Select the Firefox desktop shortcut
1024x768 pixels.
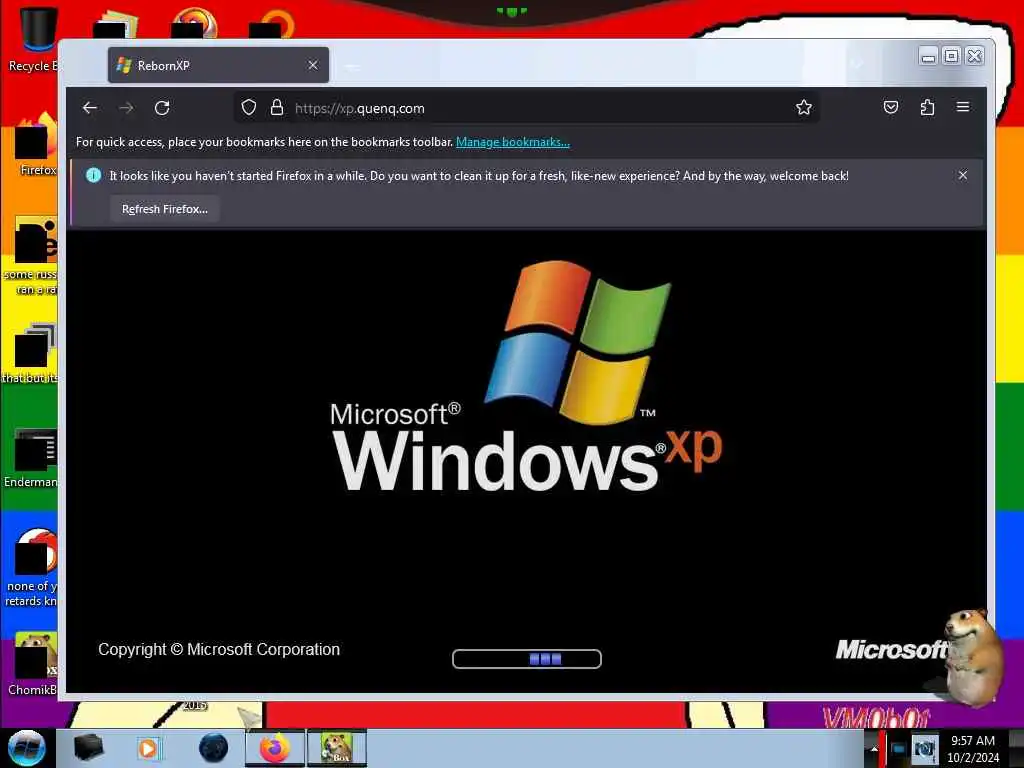[36, 144]
